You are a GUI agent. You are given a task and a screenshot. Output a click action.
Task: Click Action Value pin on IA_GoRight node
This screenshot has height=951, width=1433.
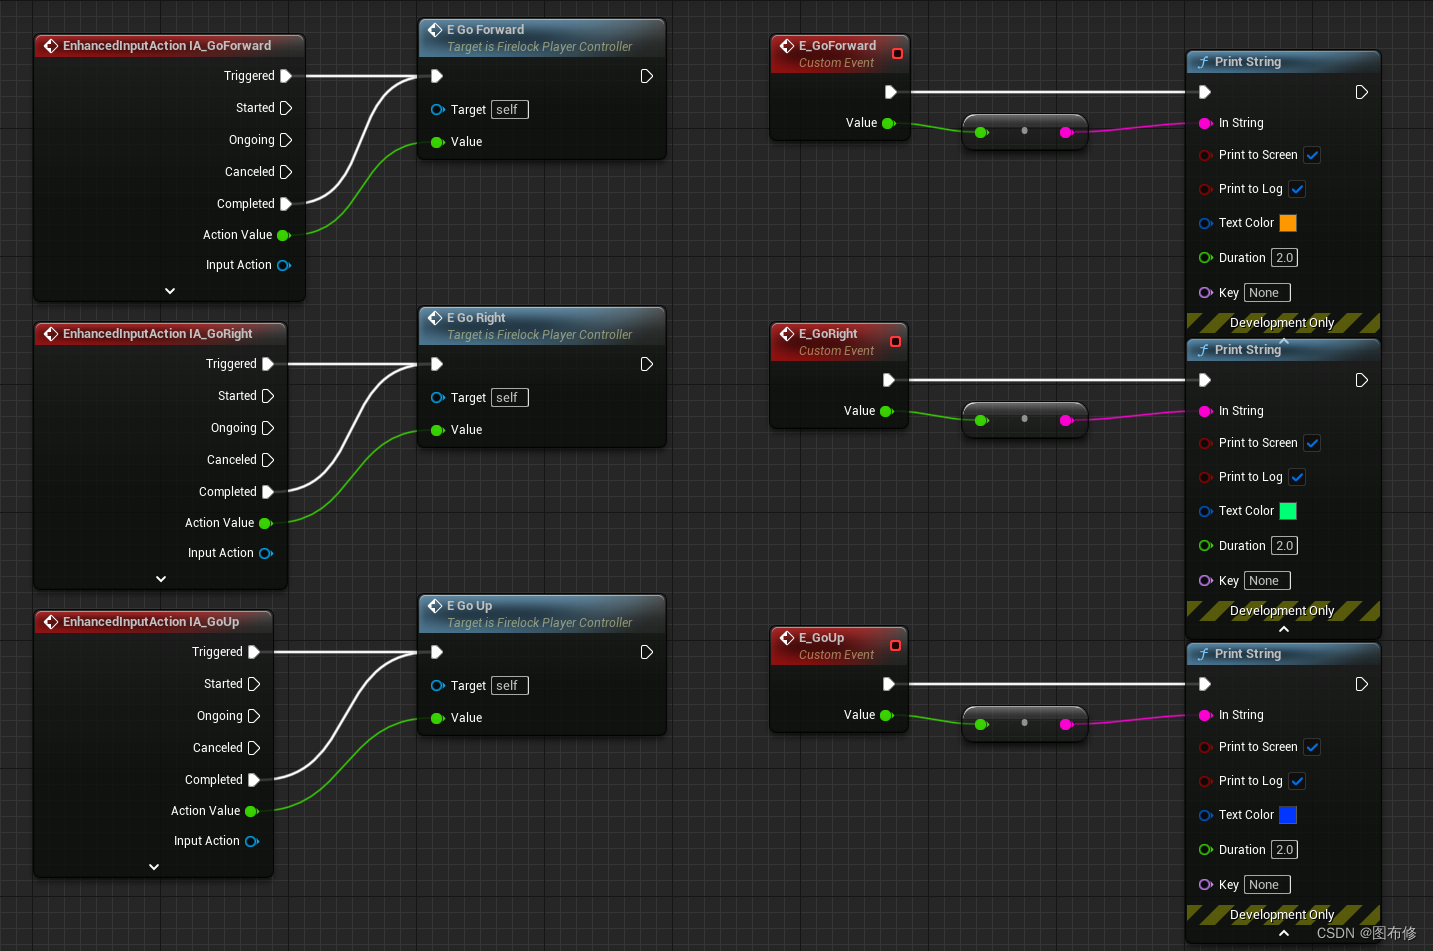266,523
